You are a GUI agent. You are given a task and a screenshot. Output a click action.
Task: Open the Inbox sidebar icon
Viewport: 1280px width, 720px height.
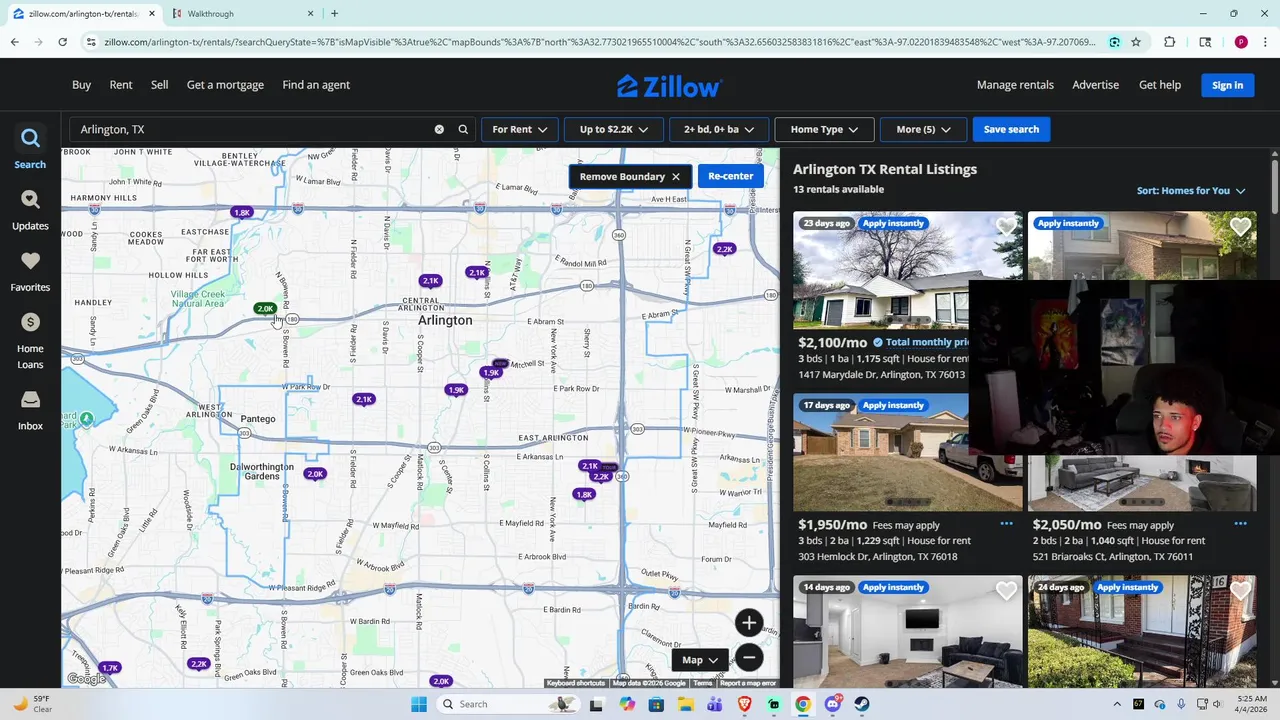tap(30, 410)
